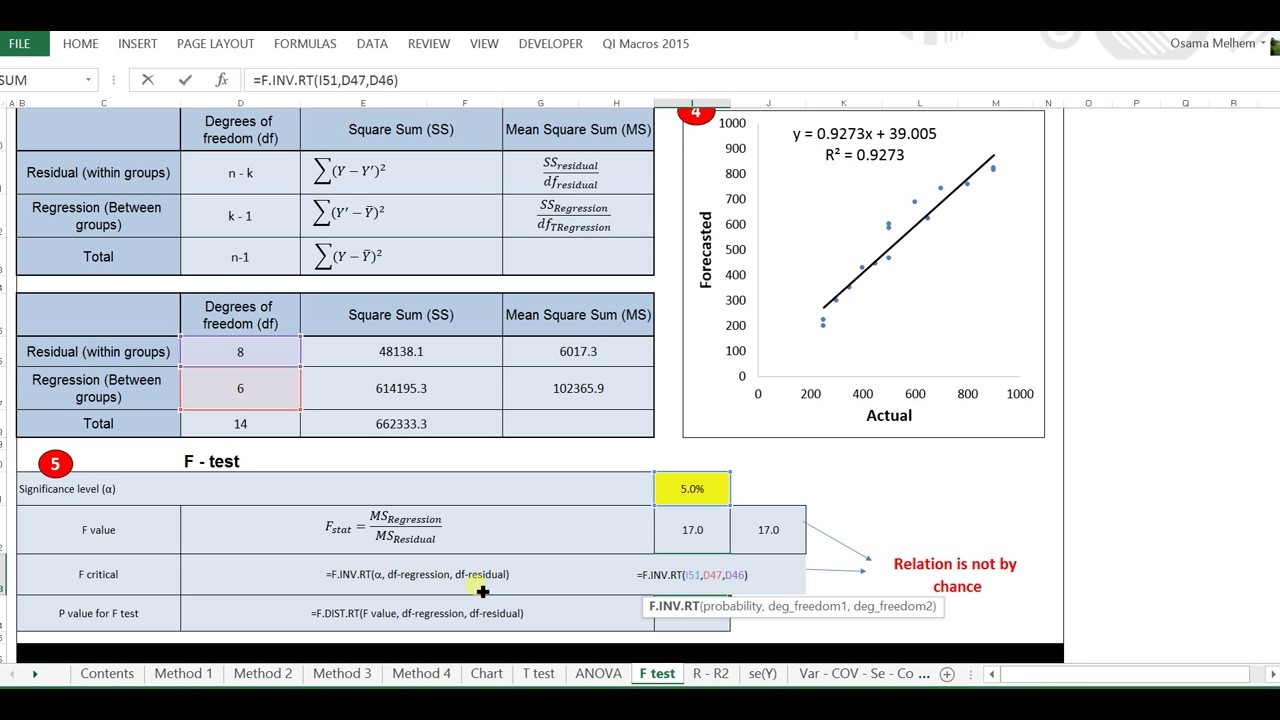This screenshot has width=1280, height=720.
Task: Switch to the Method 2 sheet
Action: tap(263, 674)
